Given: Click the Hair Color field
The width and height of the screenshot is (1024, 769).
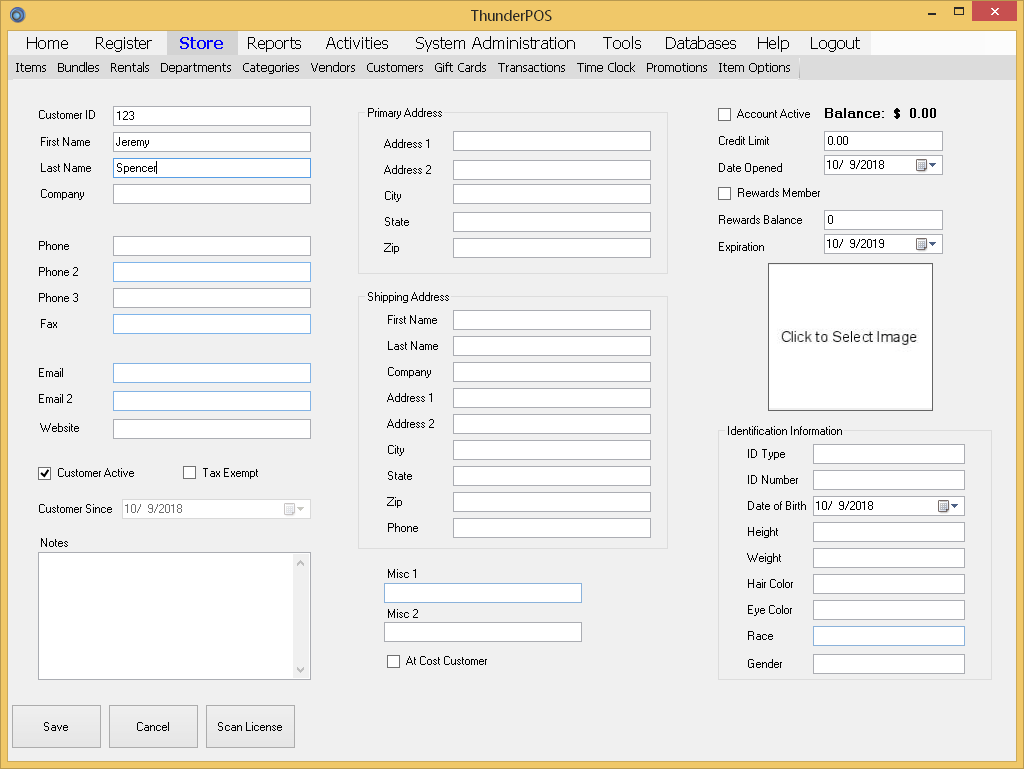Looking at the screenshot, I should coord(889,584).
